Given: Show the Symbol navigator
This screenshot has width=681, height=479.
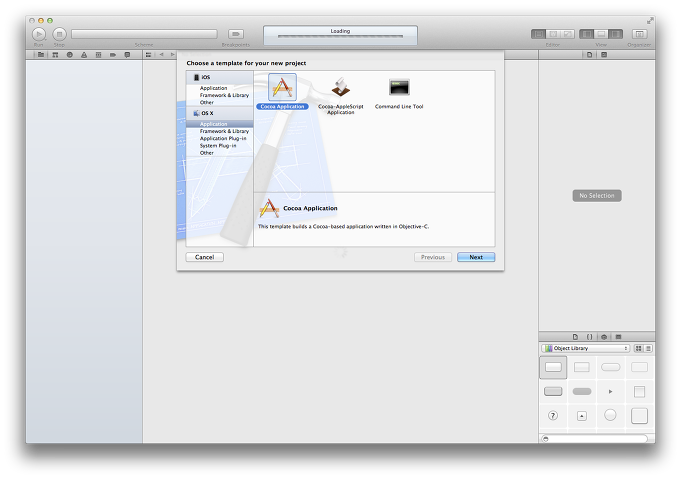Looking at the screenshot, I should 55,55.
